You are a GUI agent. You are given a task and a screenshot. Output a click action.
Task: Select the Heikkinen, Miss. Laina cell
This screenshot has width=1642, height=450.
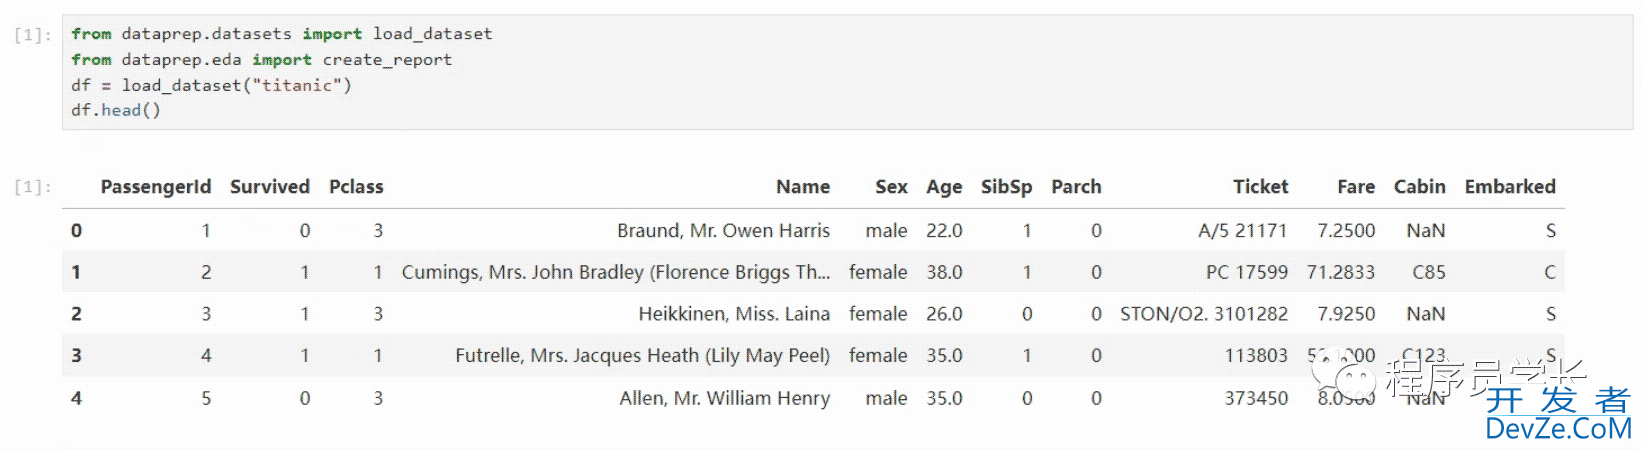pyautogui.click(x=734, y=314)
